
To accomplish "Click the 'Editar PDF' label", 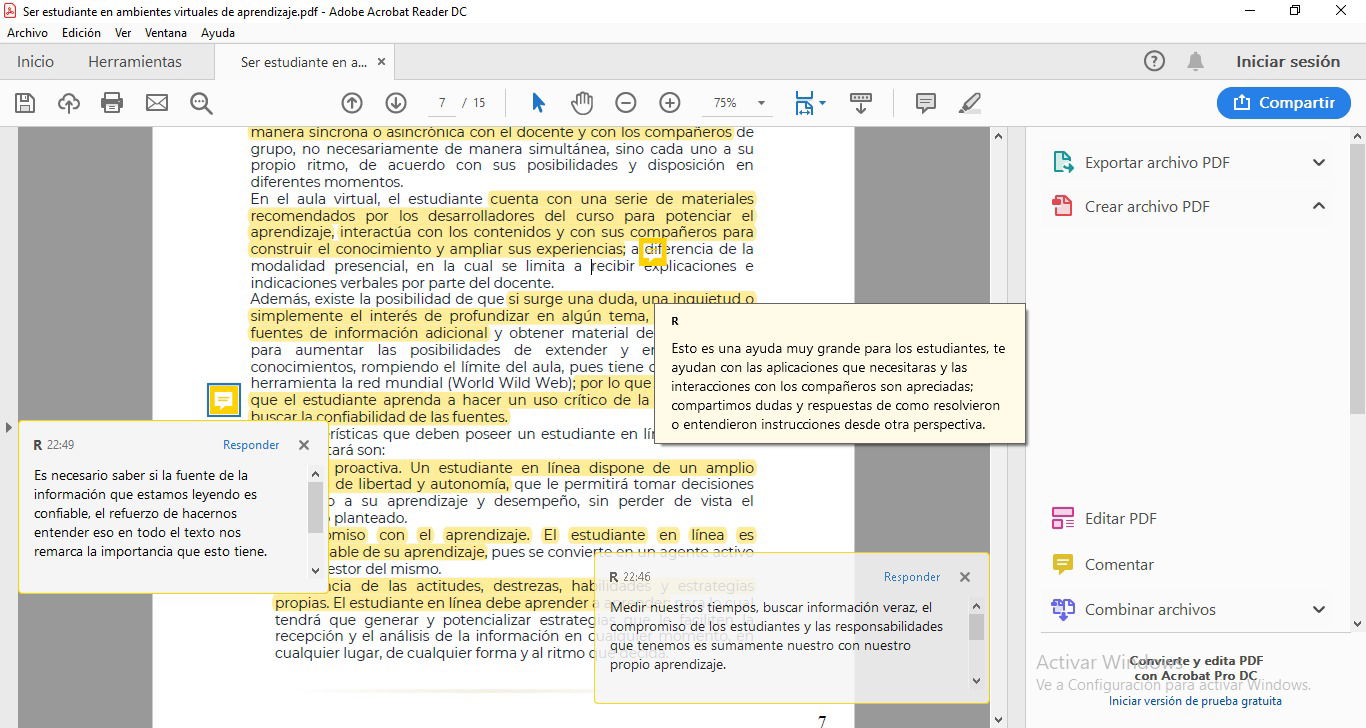I will [x=1121, y=518].
